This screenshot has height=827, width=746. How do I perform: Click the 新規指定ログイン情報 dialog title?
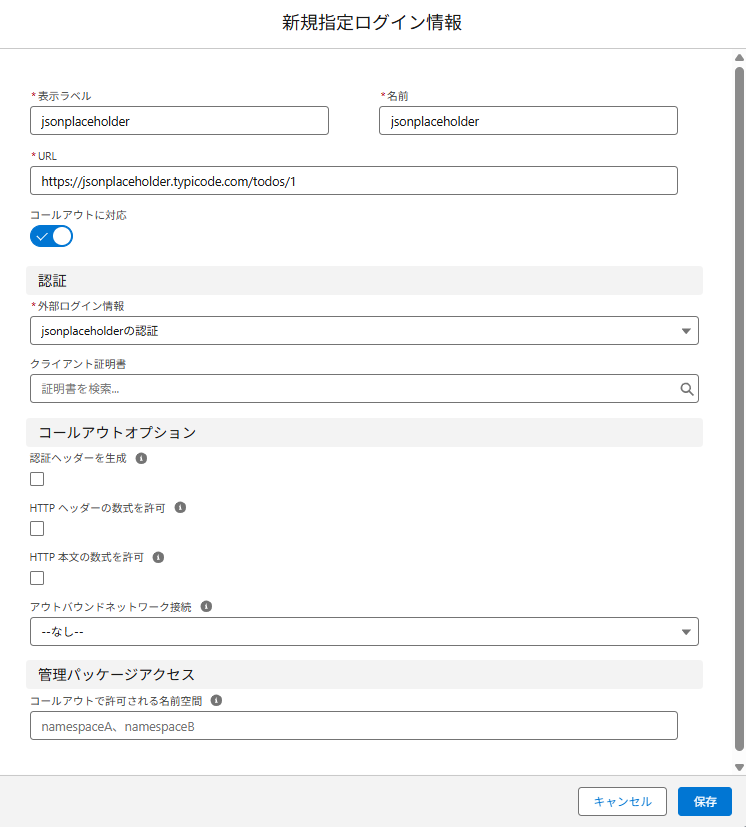(372, 23)
